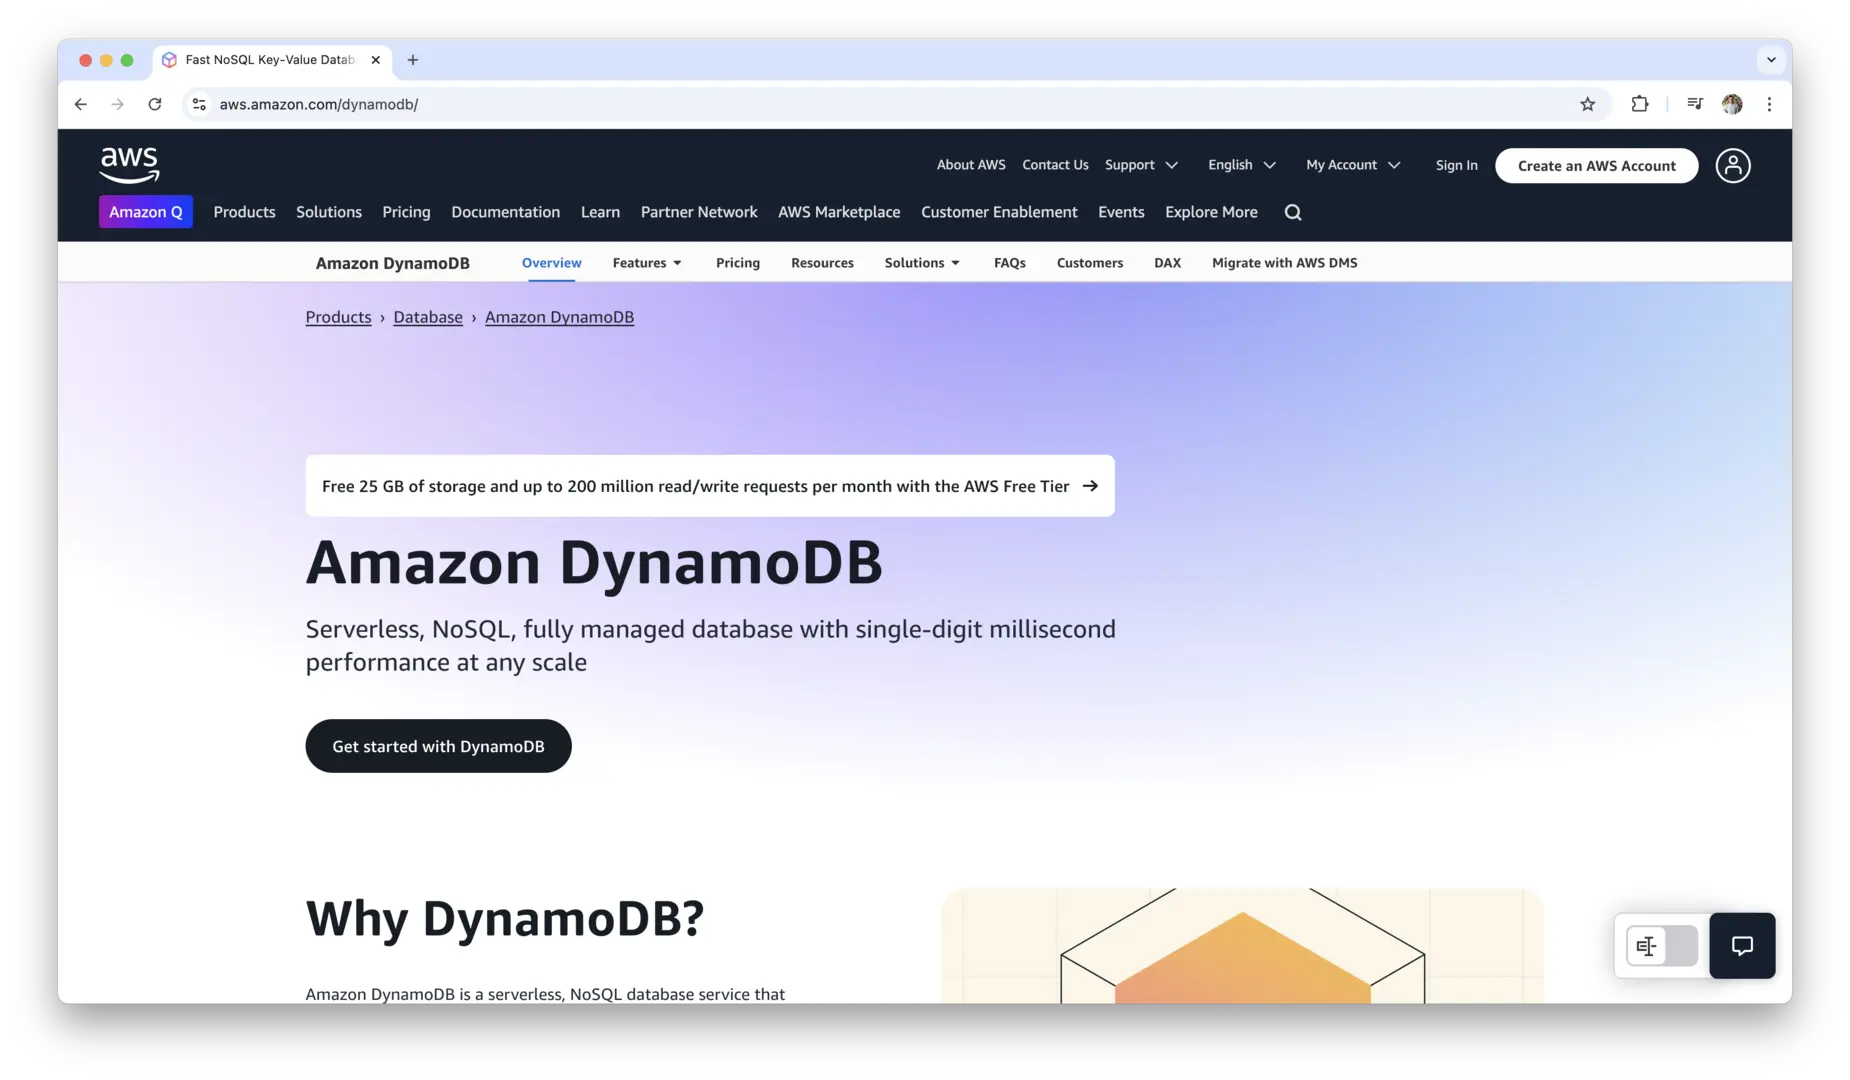
Task: View site information icon in address bar
Action: (199, 104)
